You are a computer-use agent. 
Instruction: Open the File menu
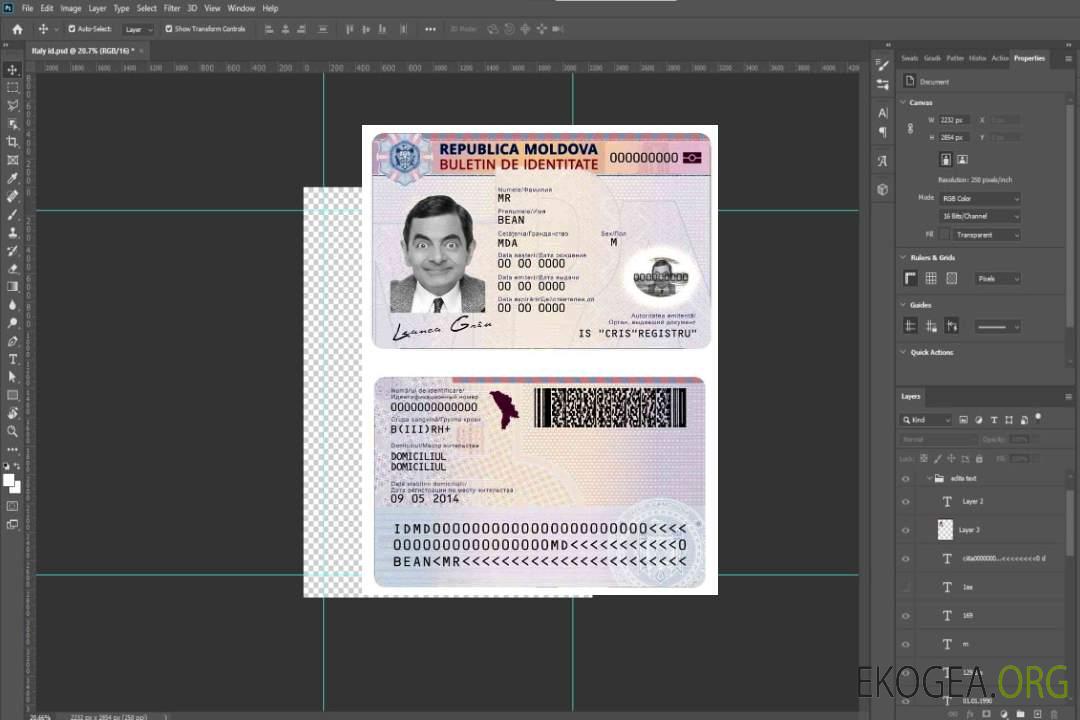[x=27, y=8]
